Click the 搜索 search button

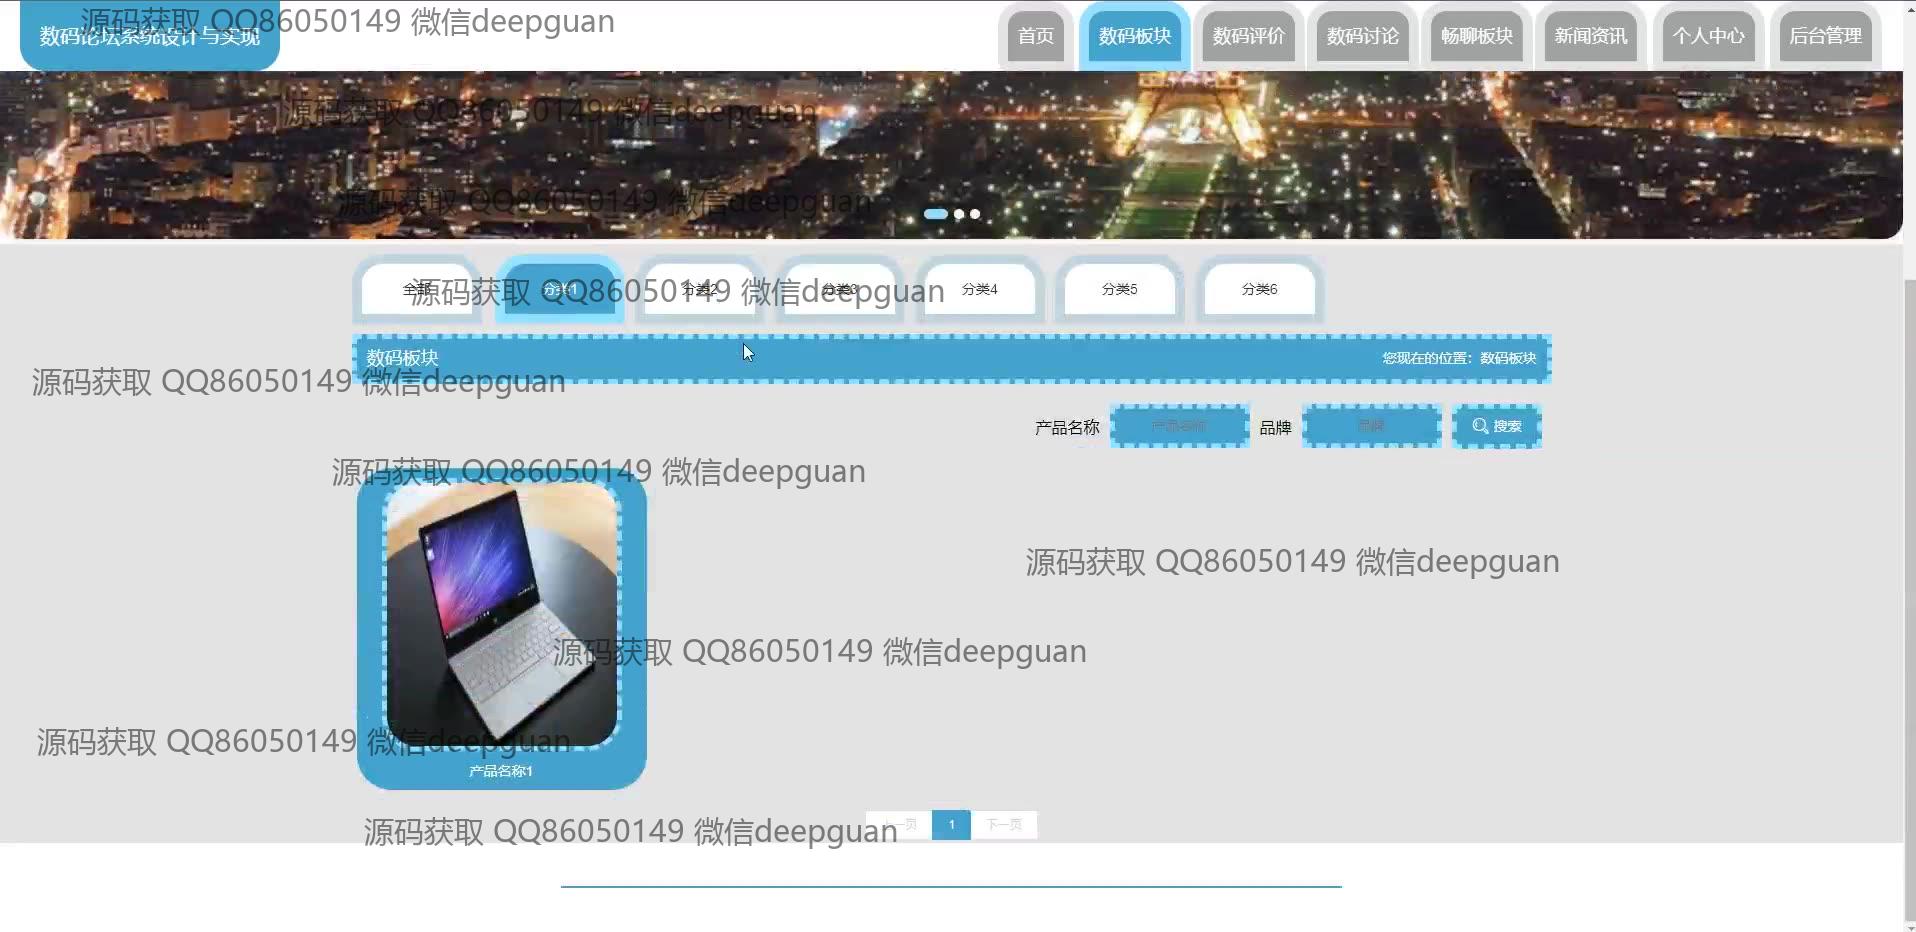(1496, 426)
